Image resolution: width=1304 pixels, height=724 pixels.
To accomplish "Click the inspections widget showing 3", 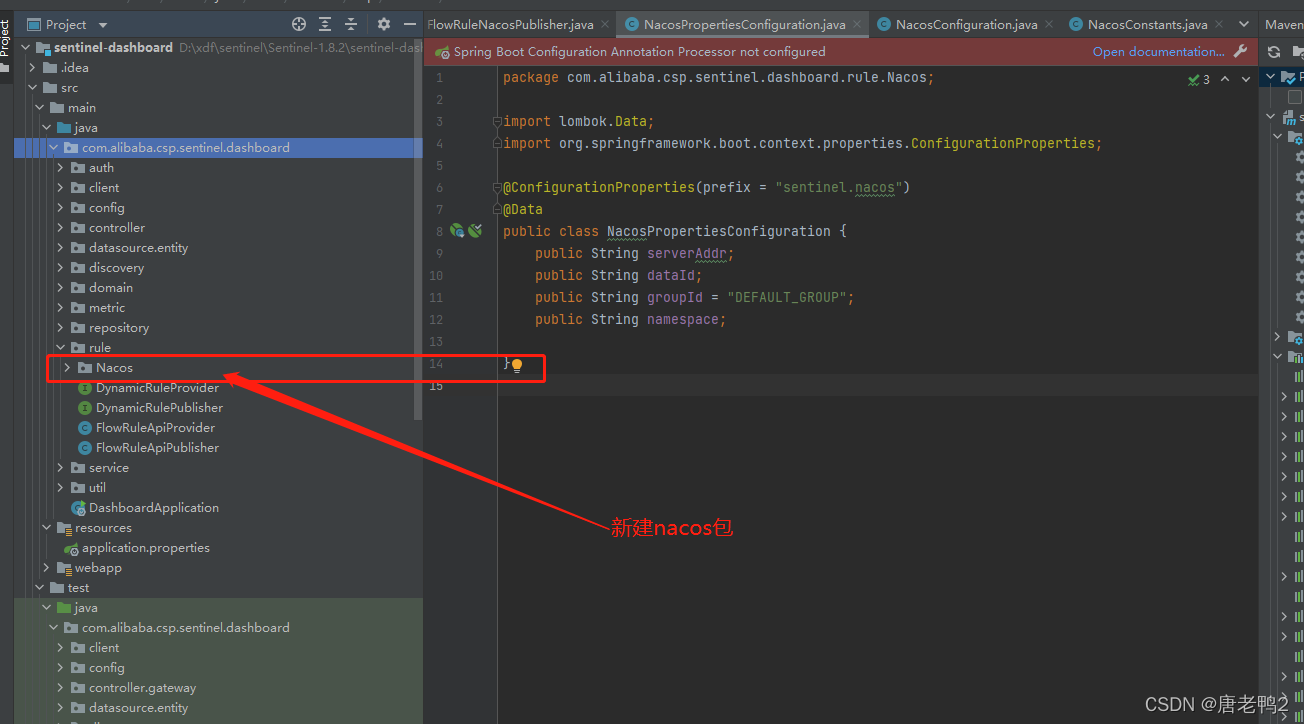I will 1198,79.
